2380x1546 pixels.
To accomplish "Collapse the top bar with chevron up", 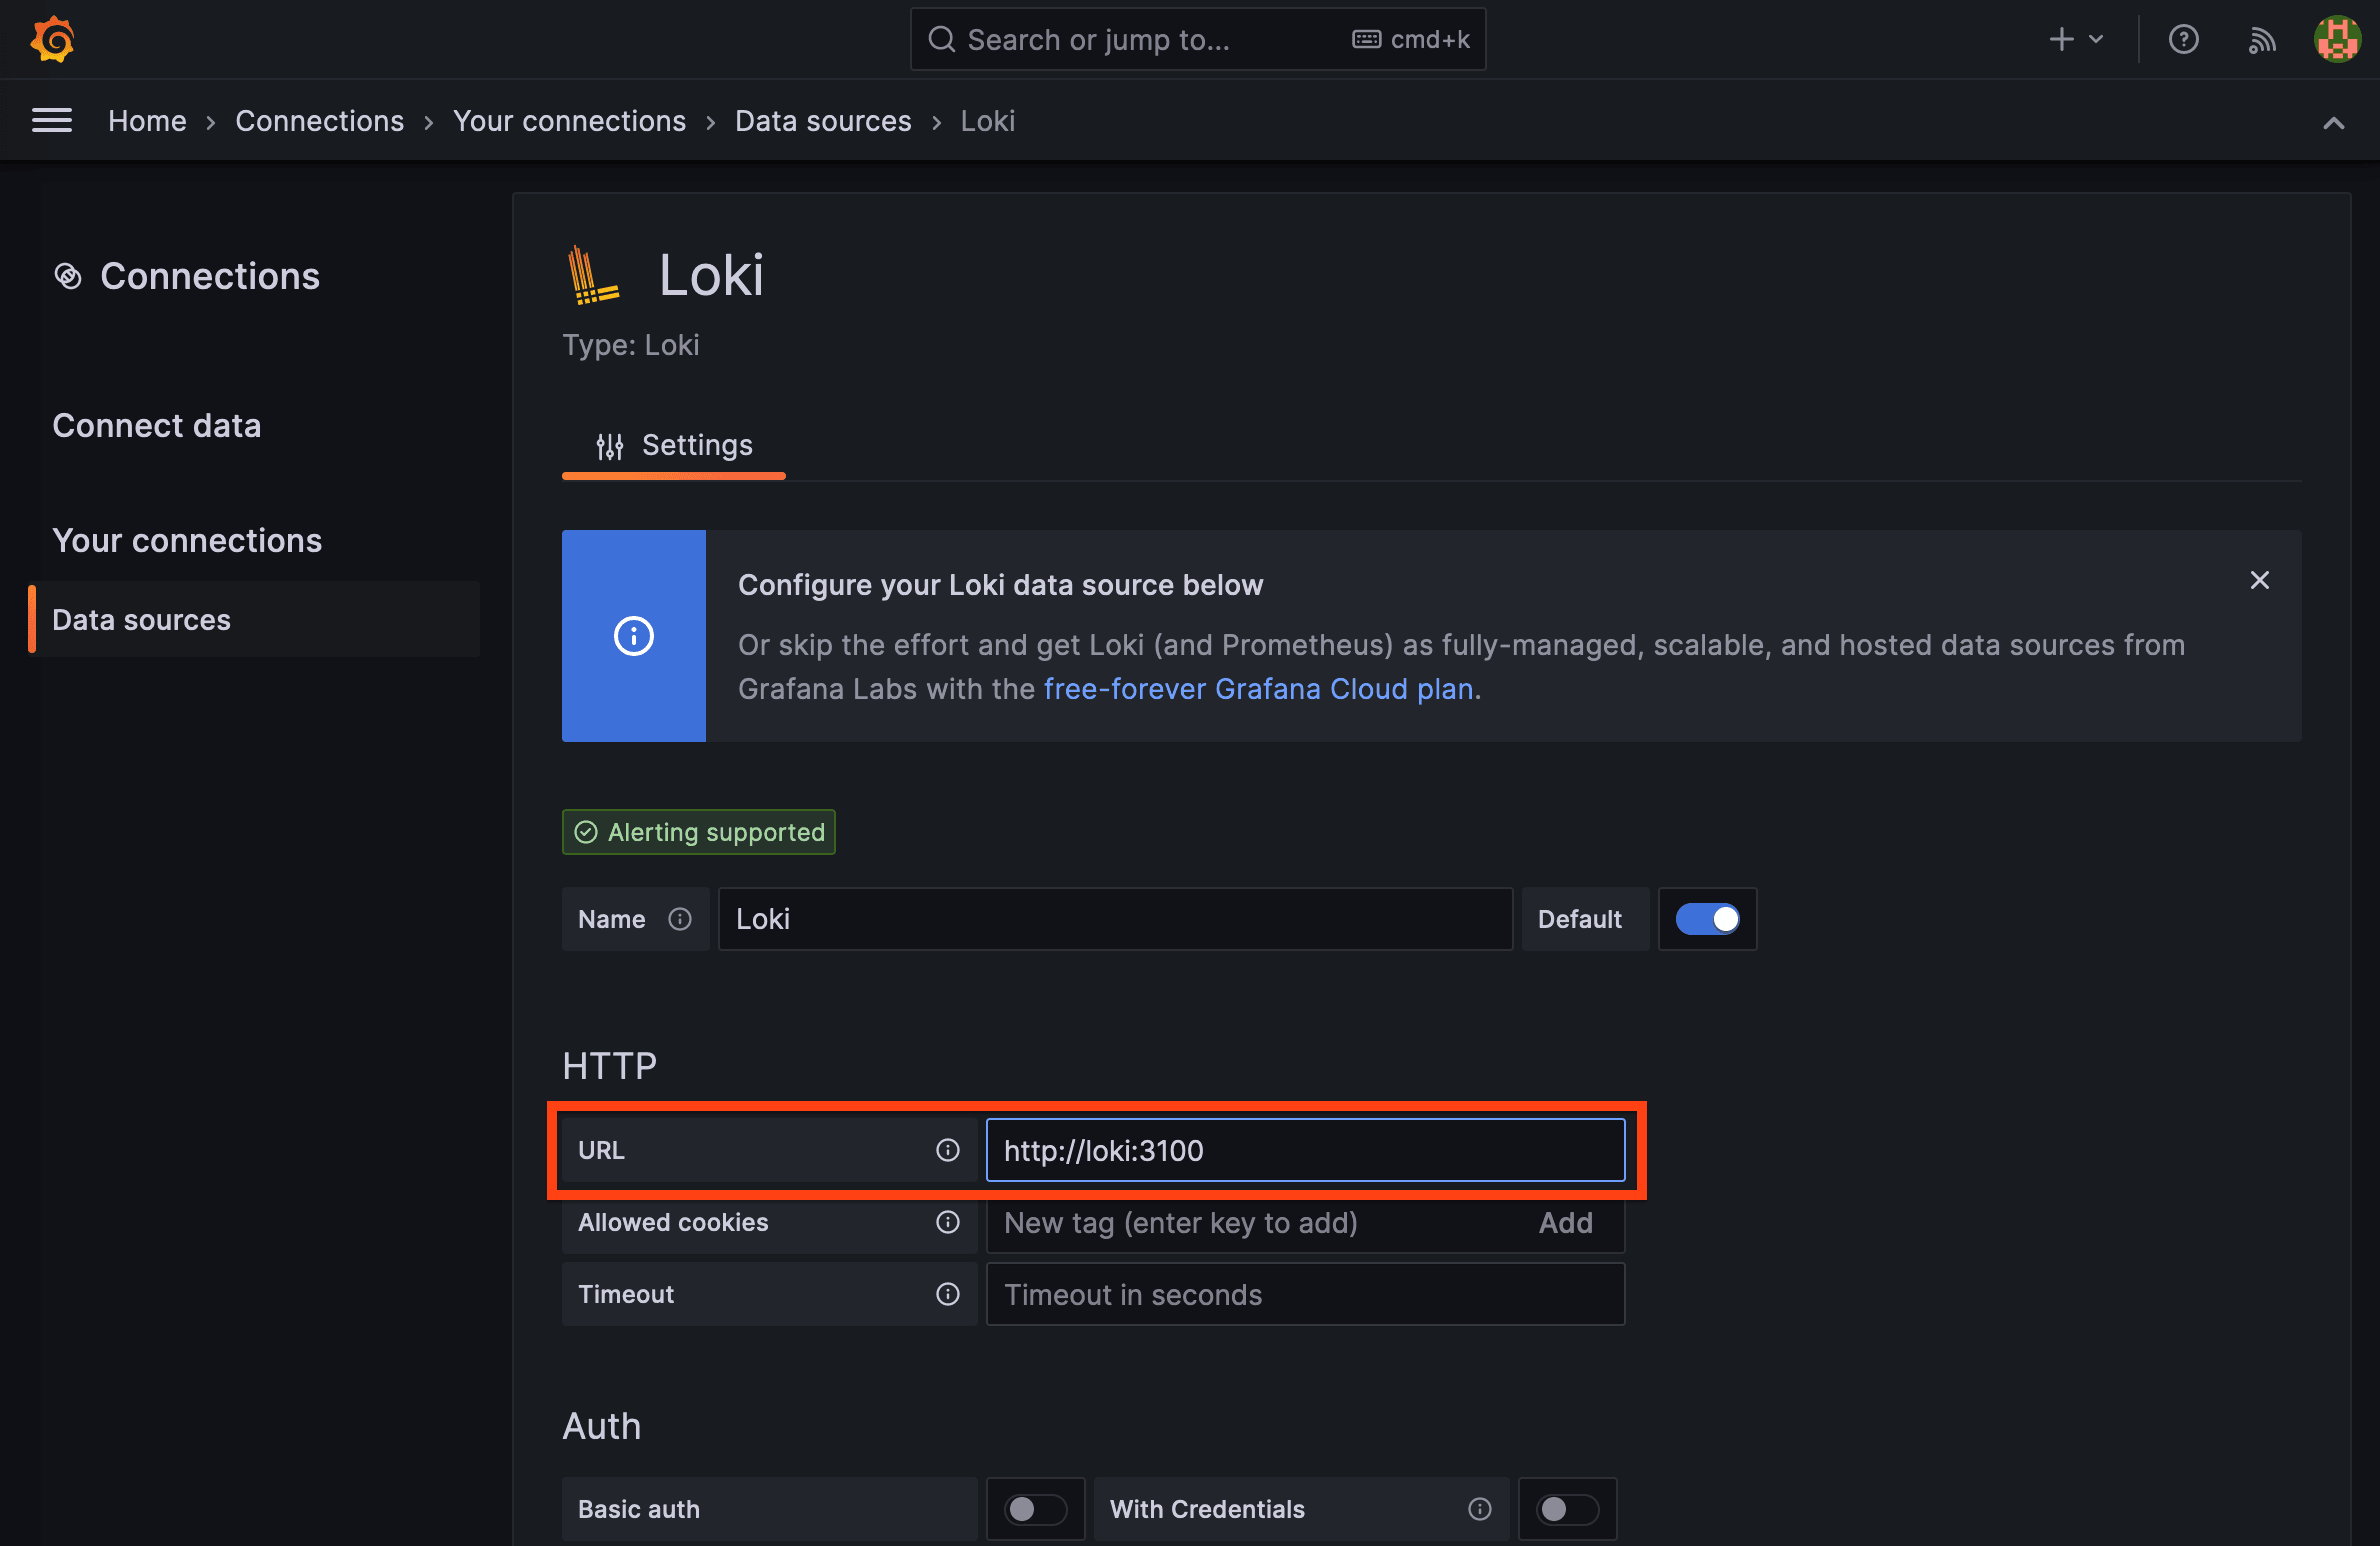I will tap(2333, 123).
